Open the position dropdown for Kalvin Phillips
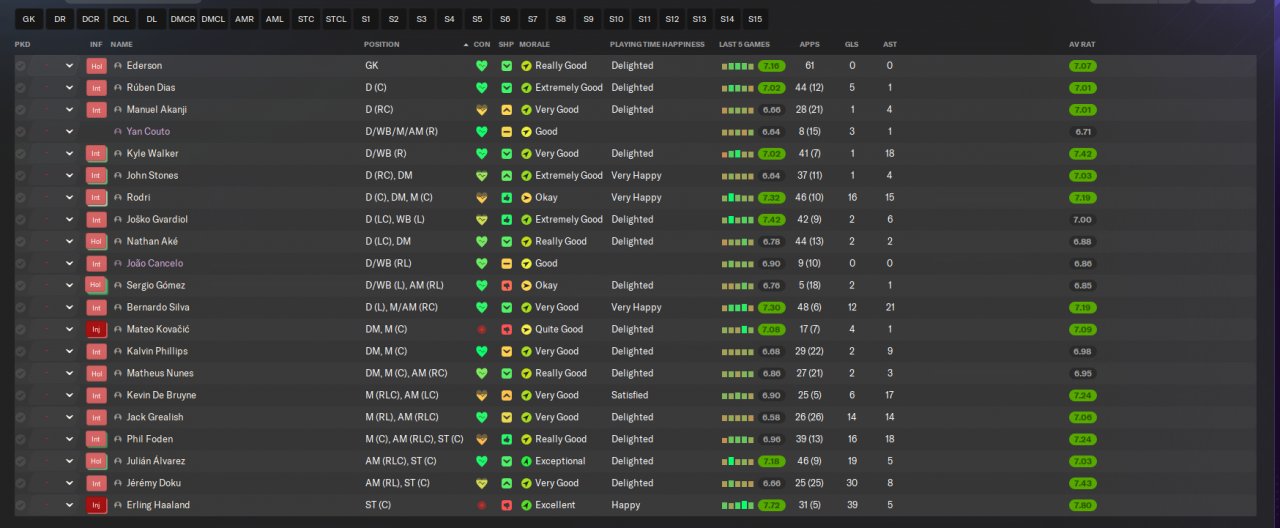 click(70, 352)
